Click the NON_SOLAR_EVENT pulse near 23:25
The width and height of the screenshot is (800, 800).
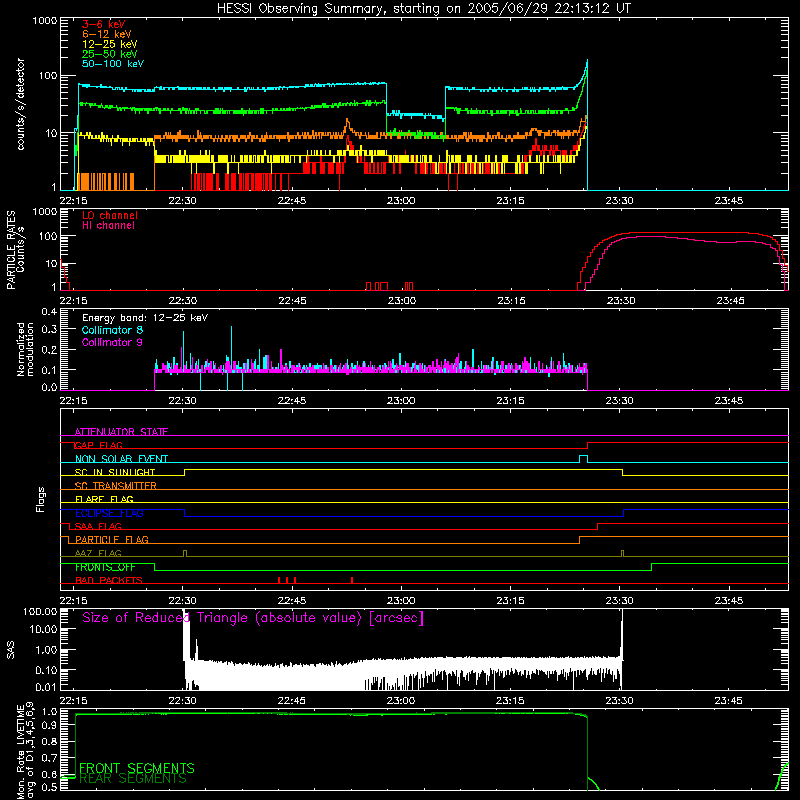tap(583, 458)
